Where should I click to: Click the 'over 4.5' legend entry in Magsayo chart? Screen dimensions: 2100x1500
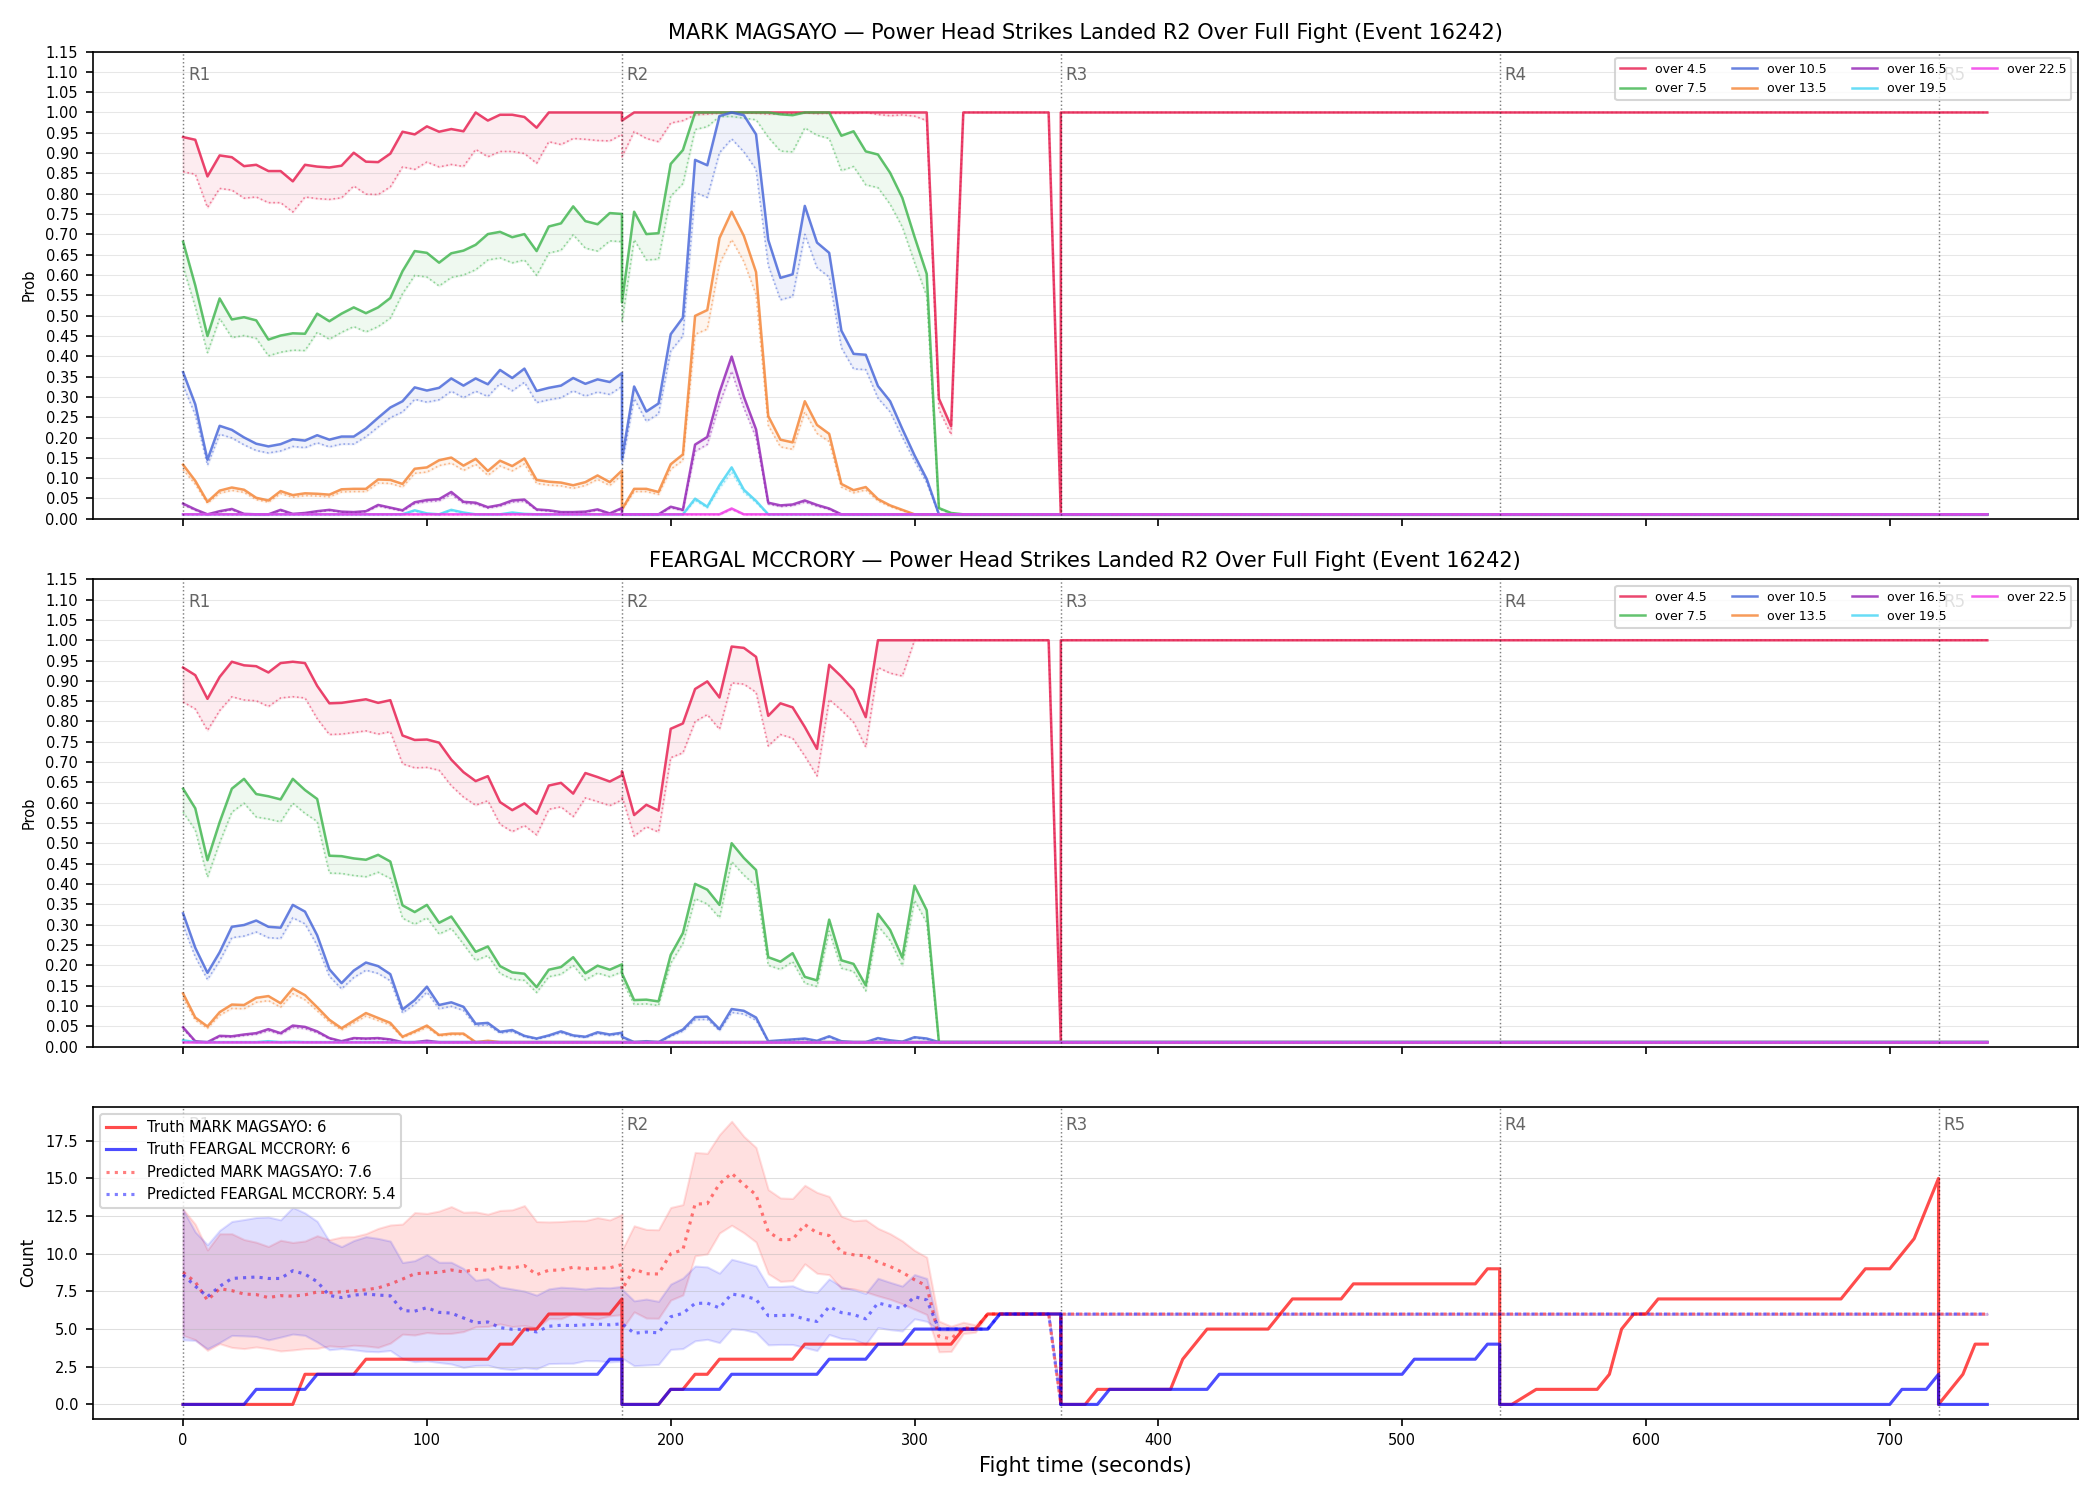(x=1663, y=69)
